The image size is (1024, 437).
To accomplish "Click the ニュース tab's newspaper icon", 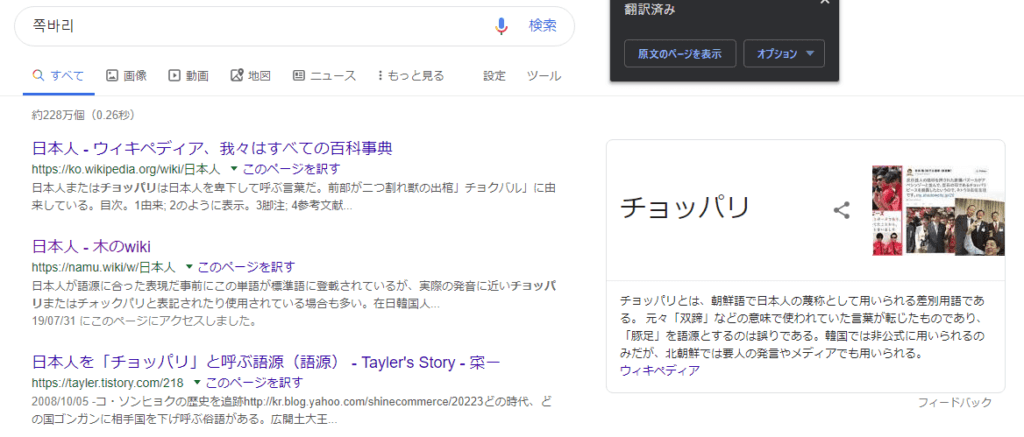I will pos(298,76).
